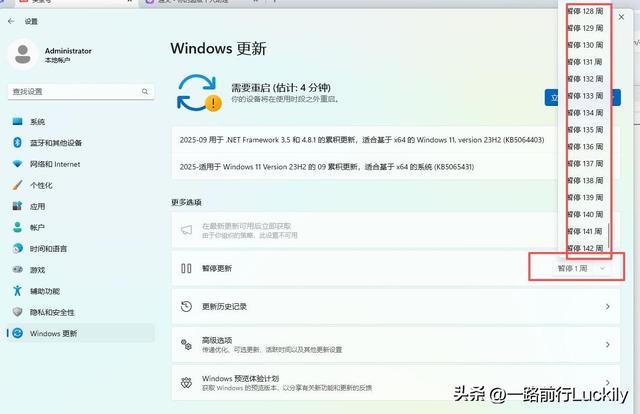
Task: Choose 暂停 136 周 from list
Action: click(585, 147)
